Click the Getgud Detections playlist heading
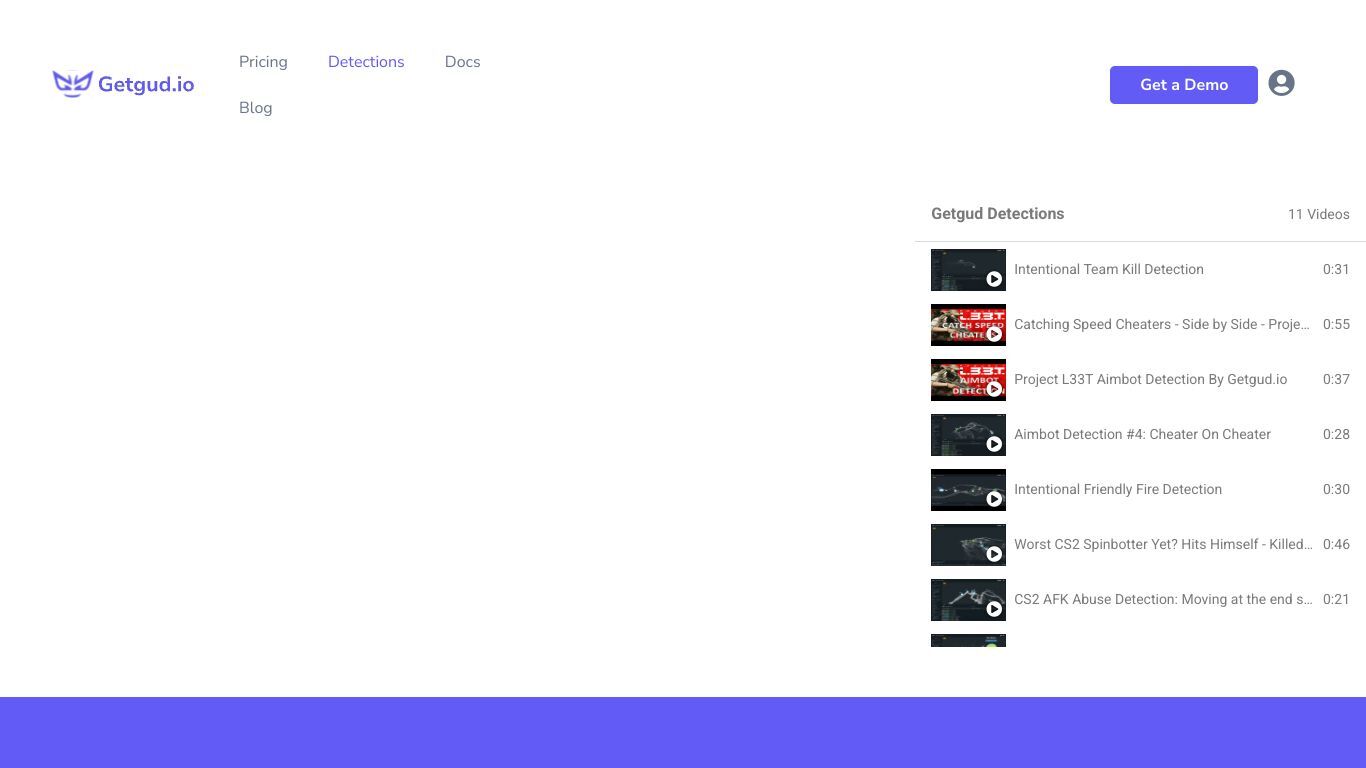This screenshot has width=1366, height=768. click(997, 214)
